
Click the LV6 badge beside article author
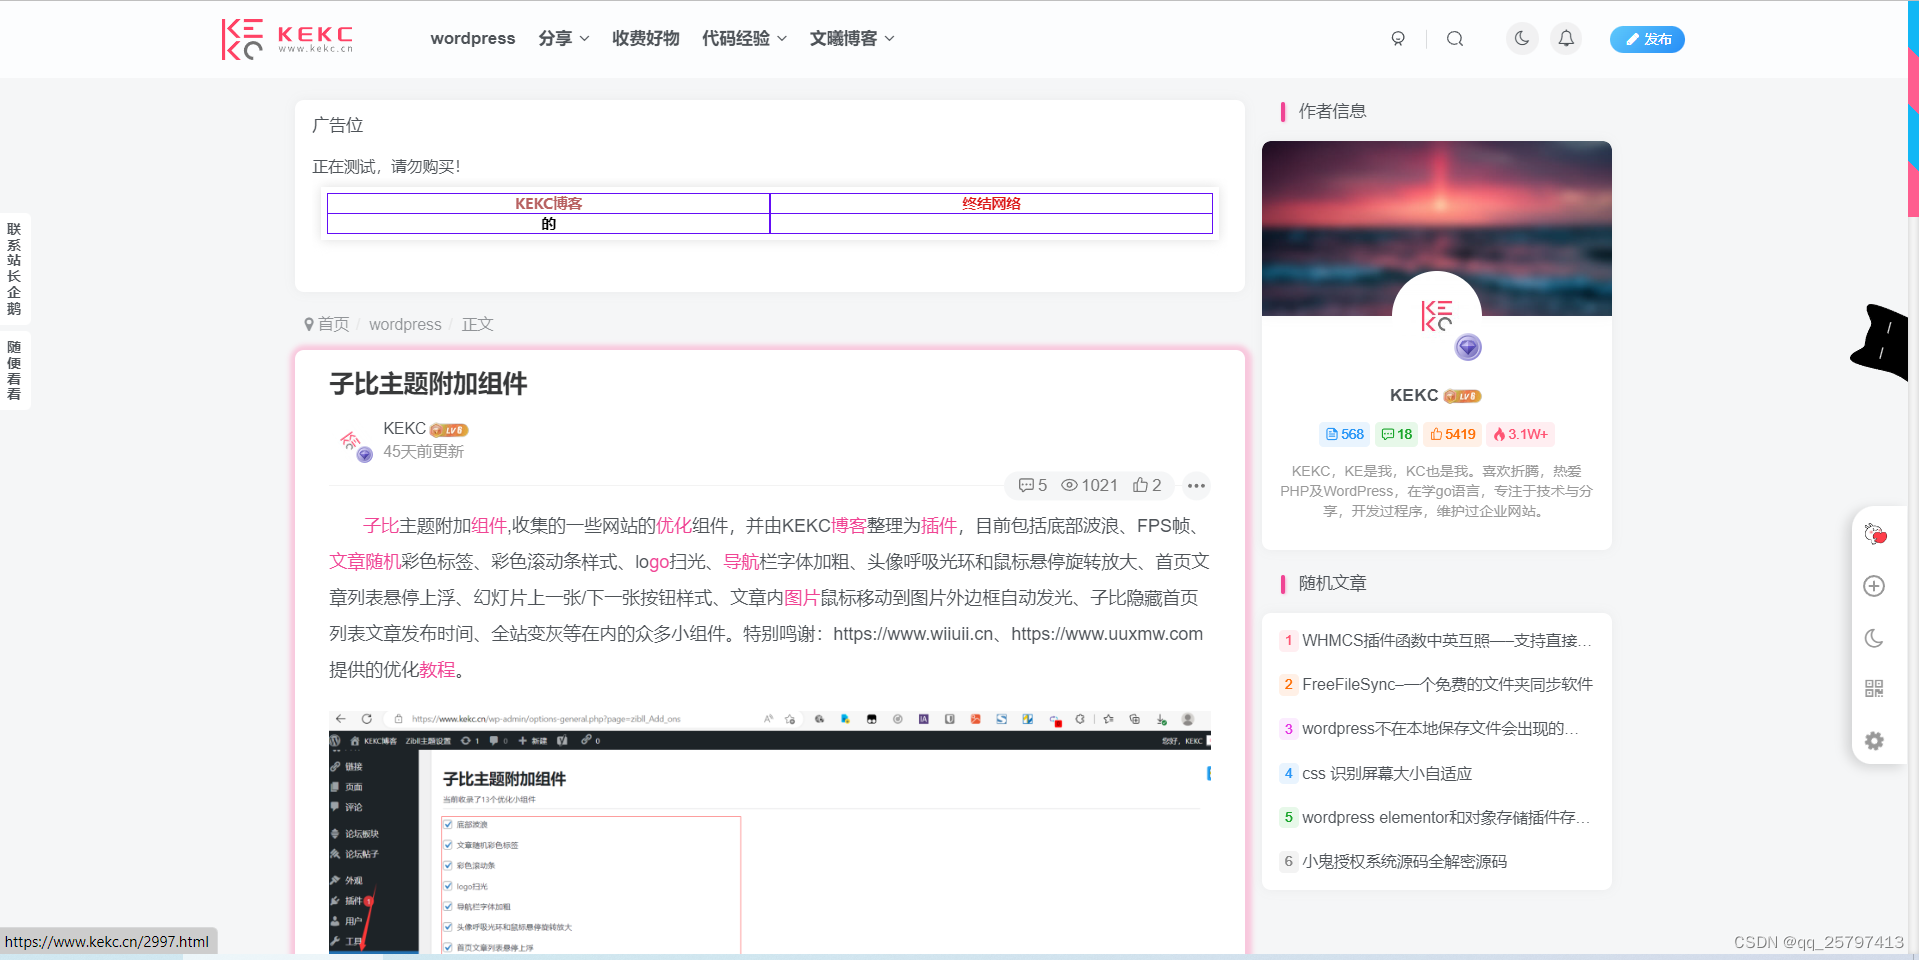pos(449,430)
